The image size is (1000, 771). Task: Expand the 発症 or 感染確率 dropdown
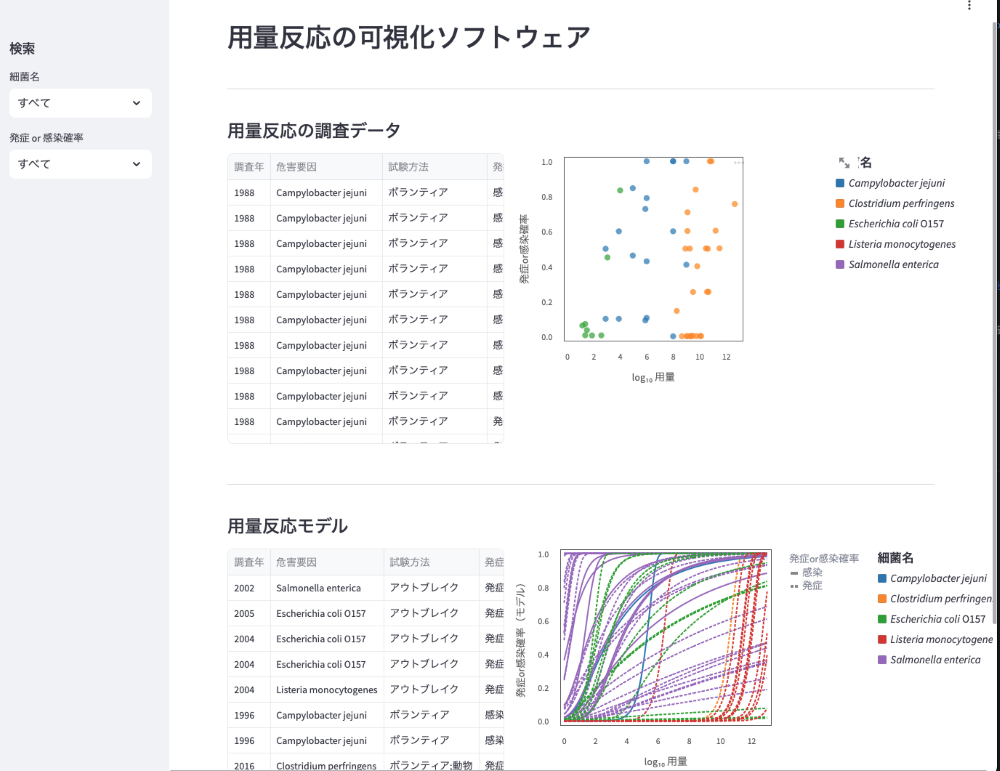click(80, 164)
